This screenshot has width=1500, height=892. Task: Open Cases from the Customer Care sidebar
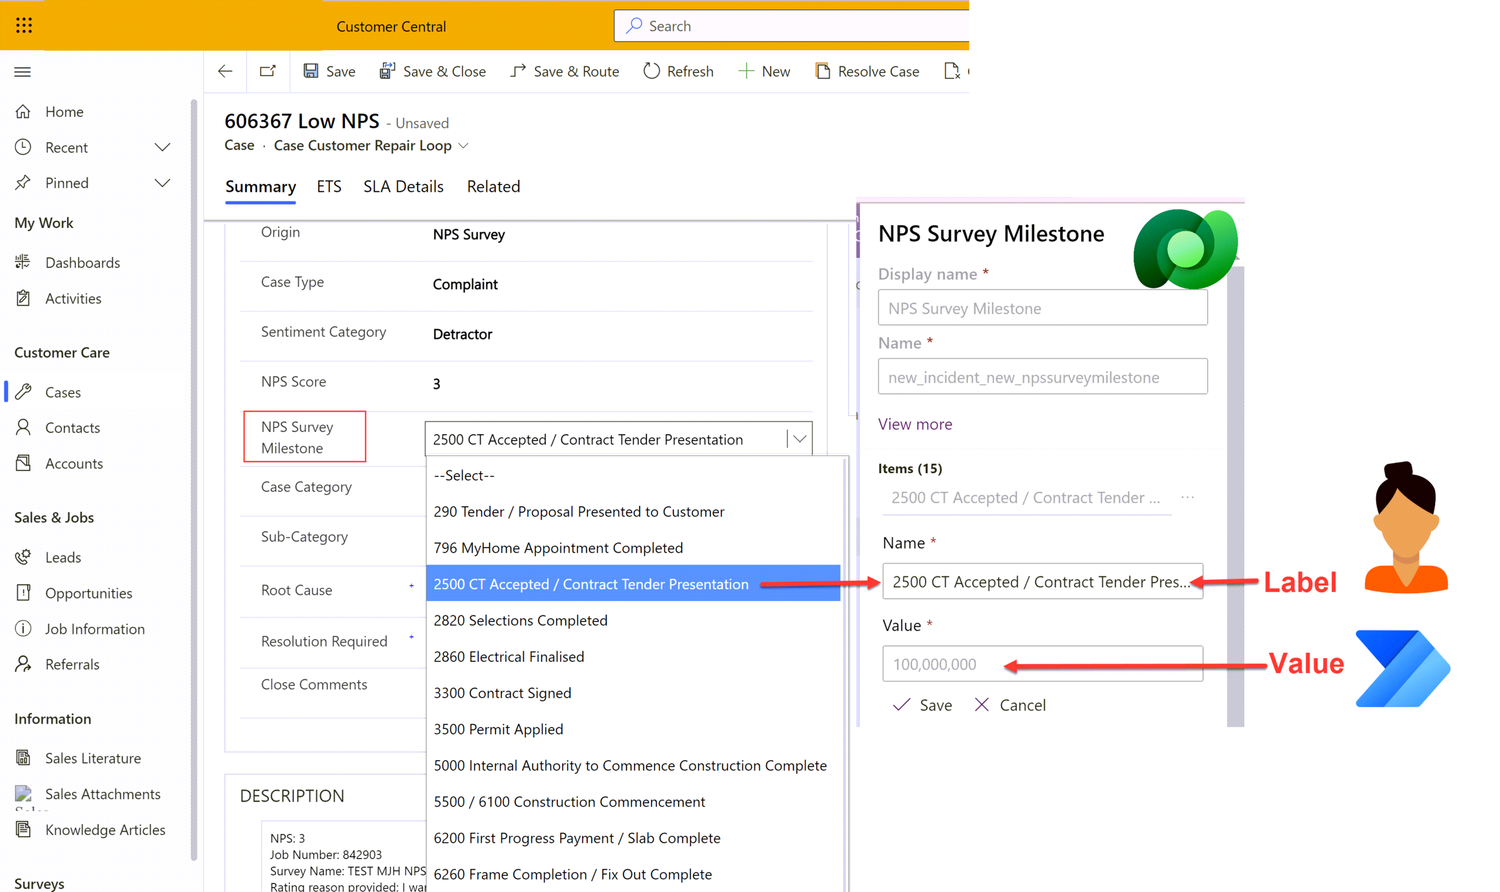[61, 391]
